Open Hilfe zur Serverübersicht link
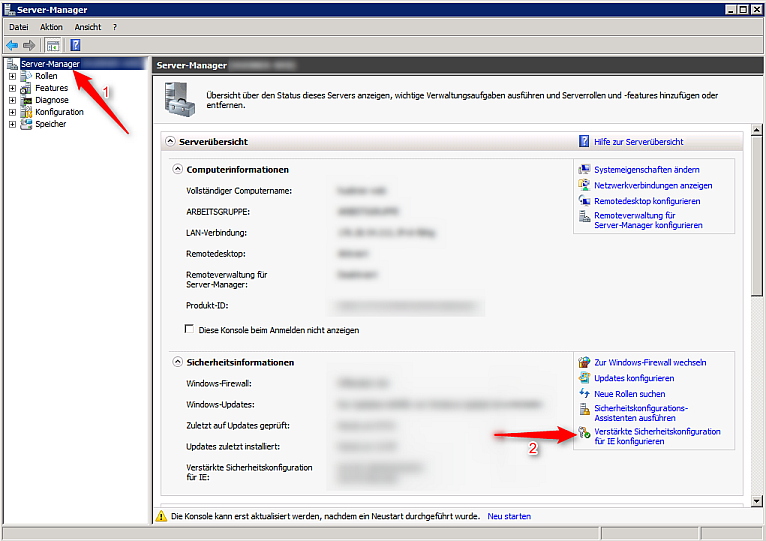766x541 pixels. [x=638, y=142]
